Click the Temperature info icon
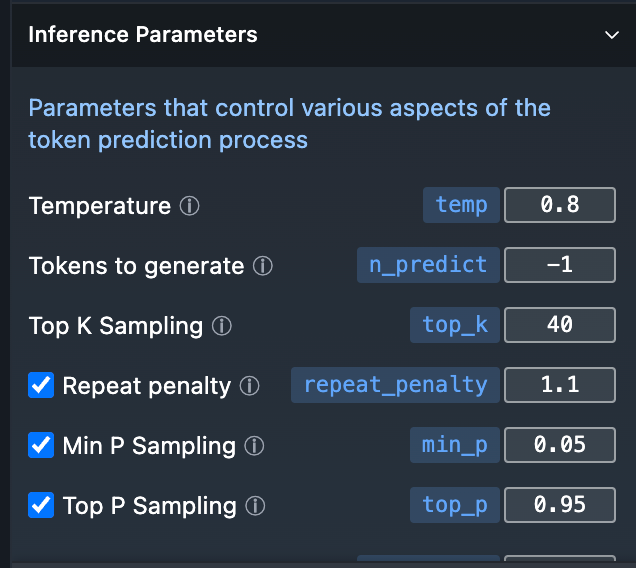 tap(190, 206)
